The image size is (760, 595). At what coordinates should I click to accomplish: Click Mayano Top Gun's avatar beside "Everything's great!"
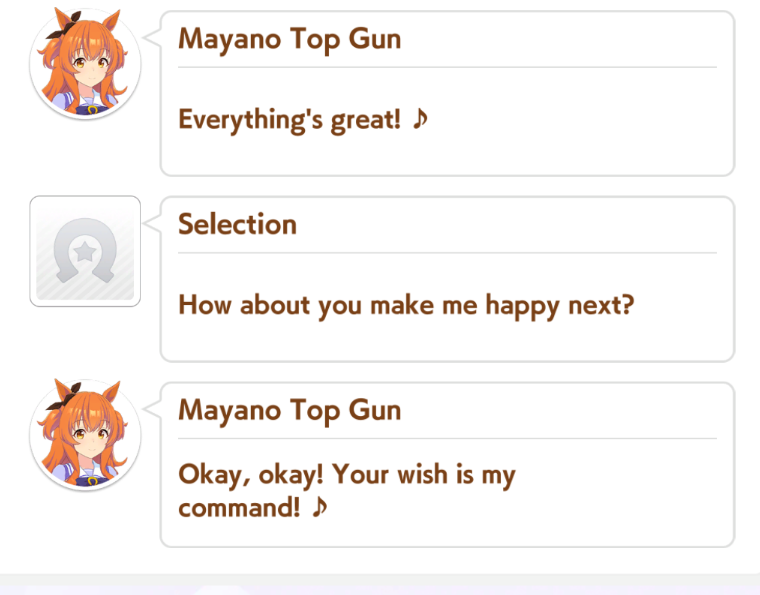coord(85,63)
